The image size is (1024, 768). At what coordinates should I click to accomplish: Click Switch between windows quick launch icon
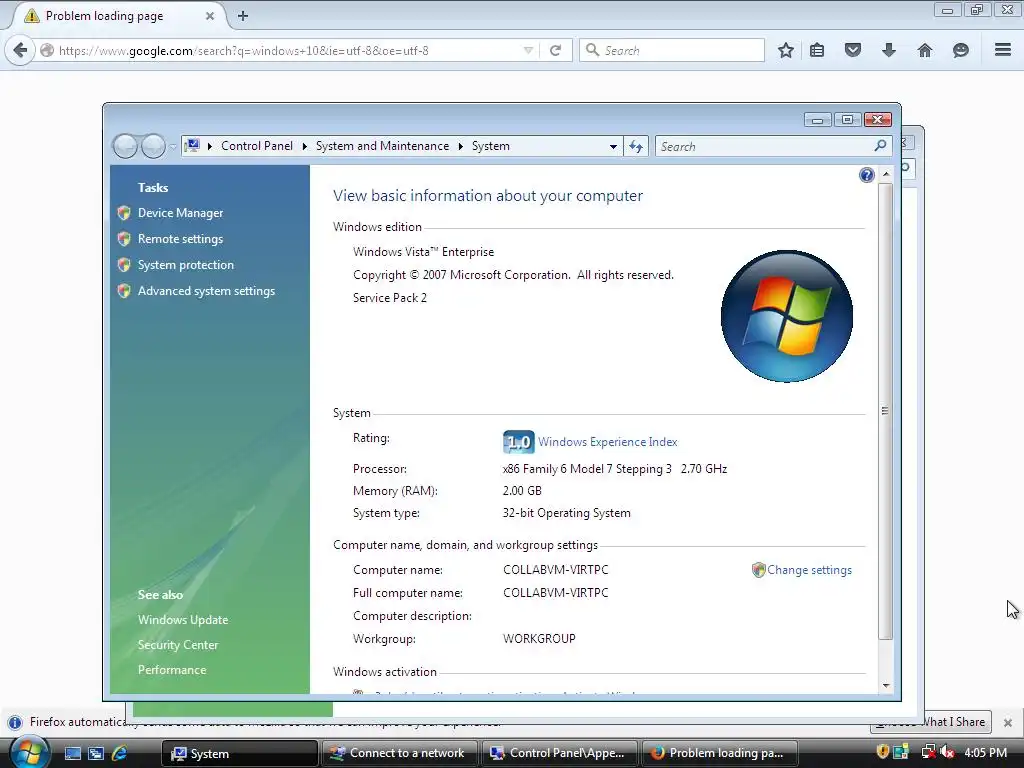click(96, 754)
